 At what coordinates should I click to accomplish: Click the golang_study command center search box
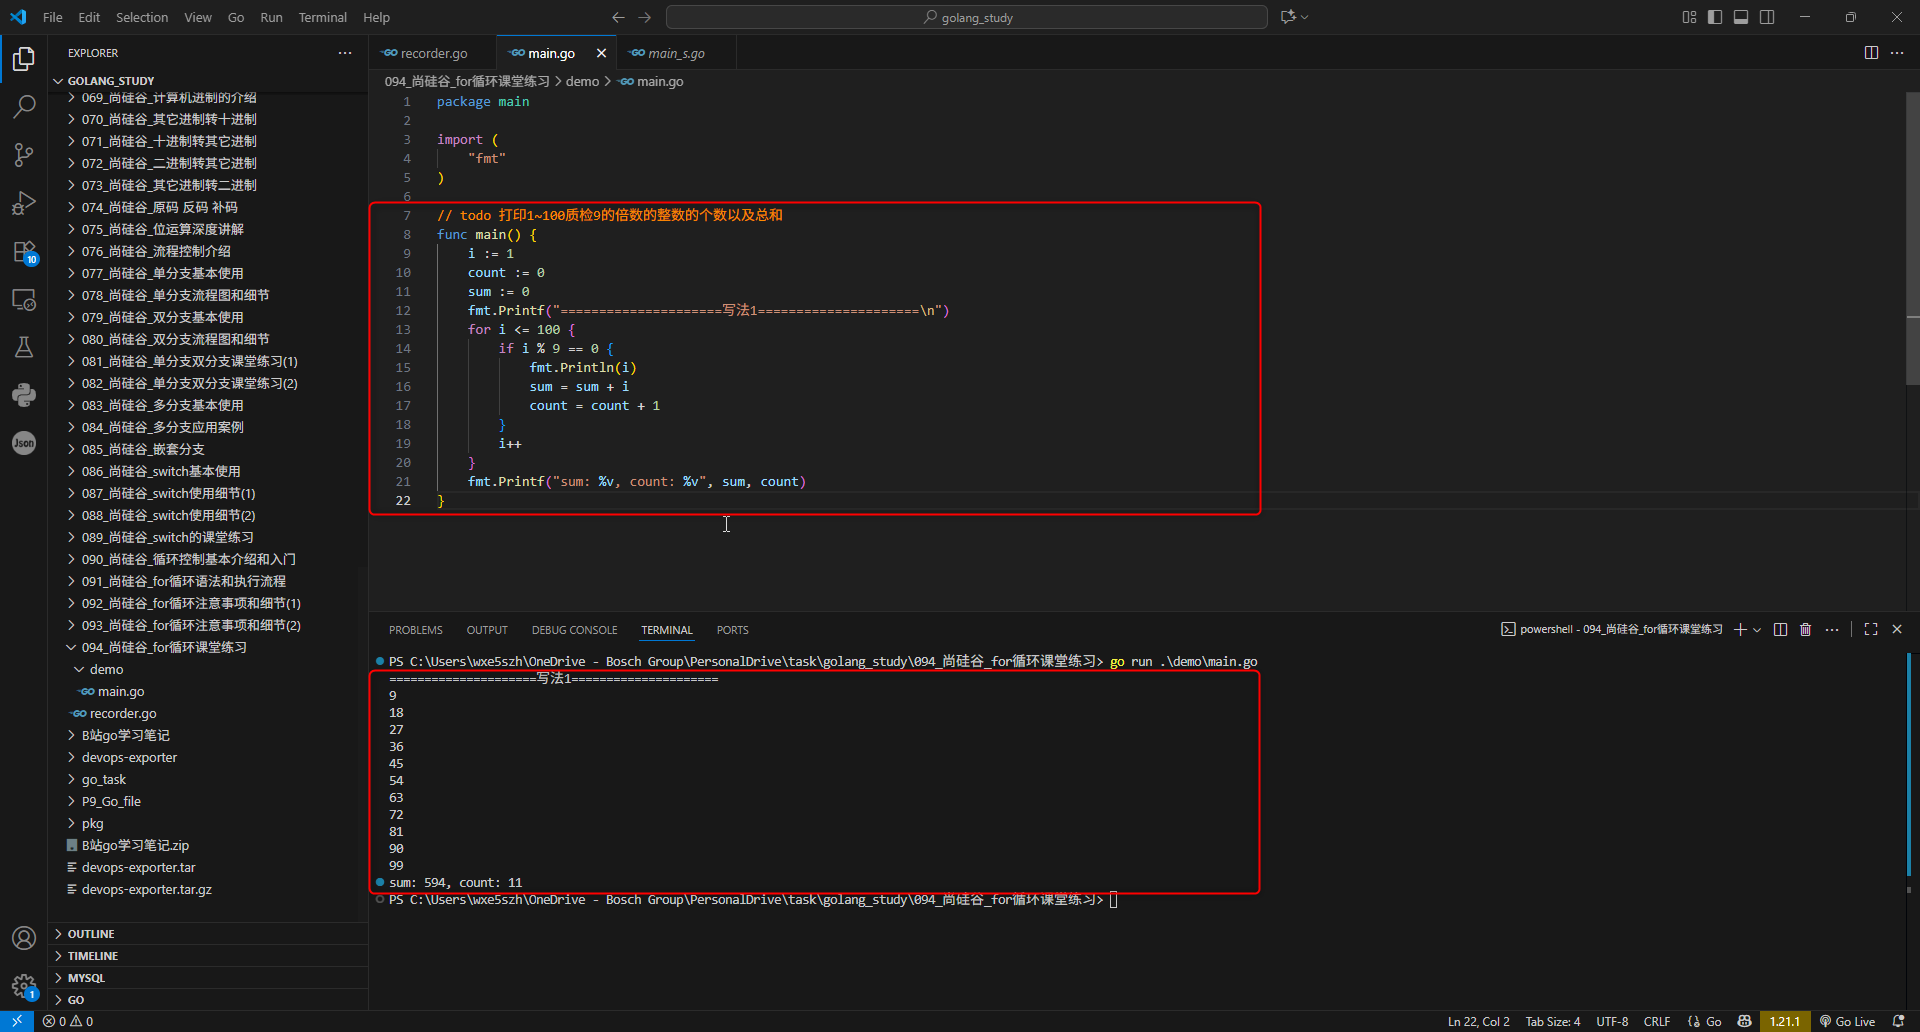pyautogui.click(x=967, y=17)
